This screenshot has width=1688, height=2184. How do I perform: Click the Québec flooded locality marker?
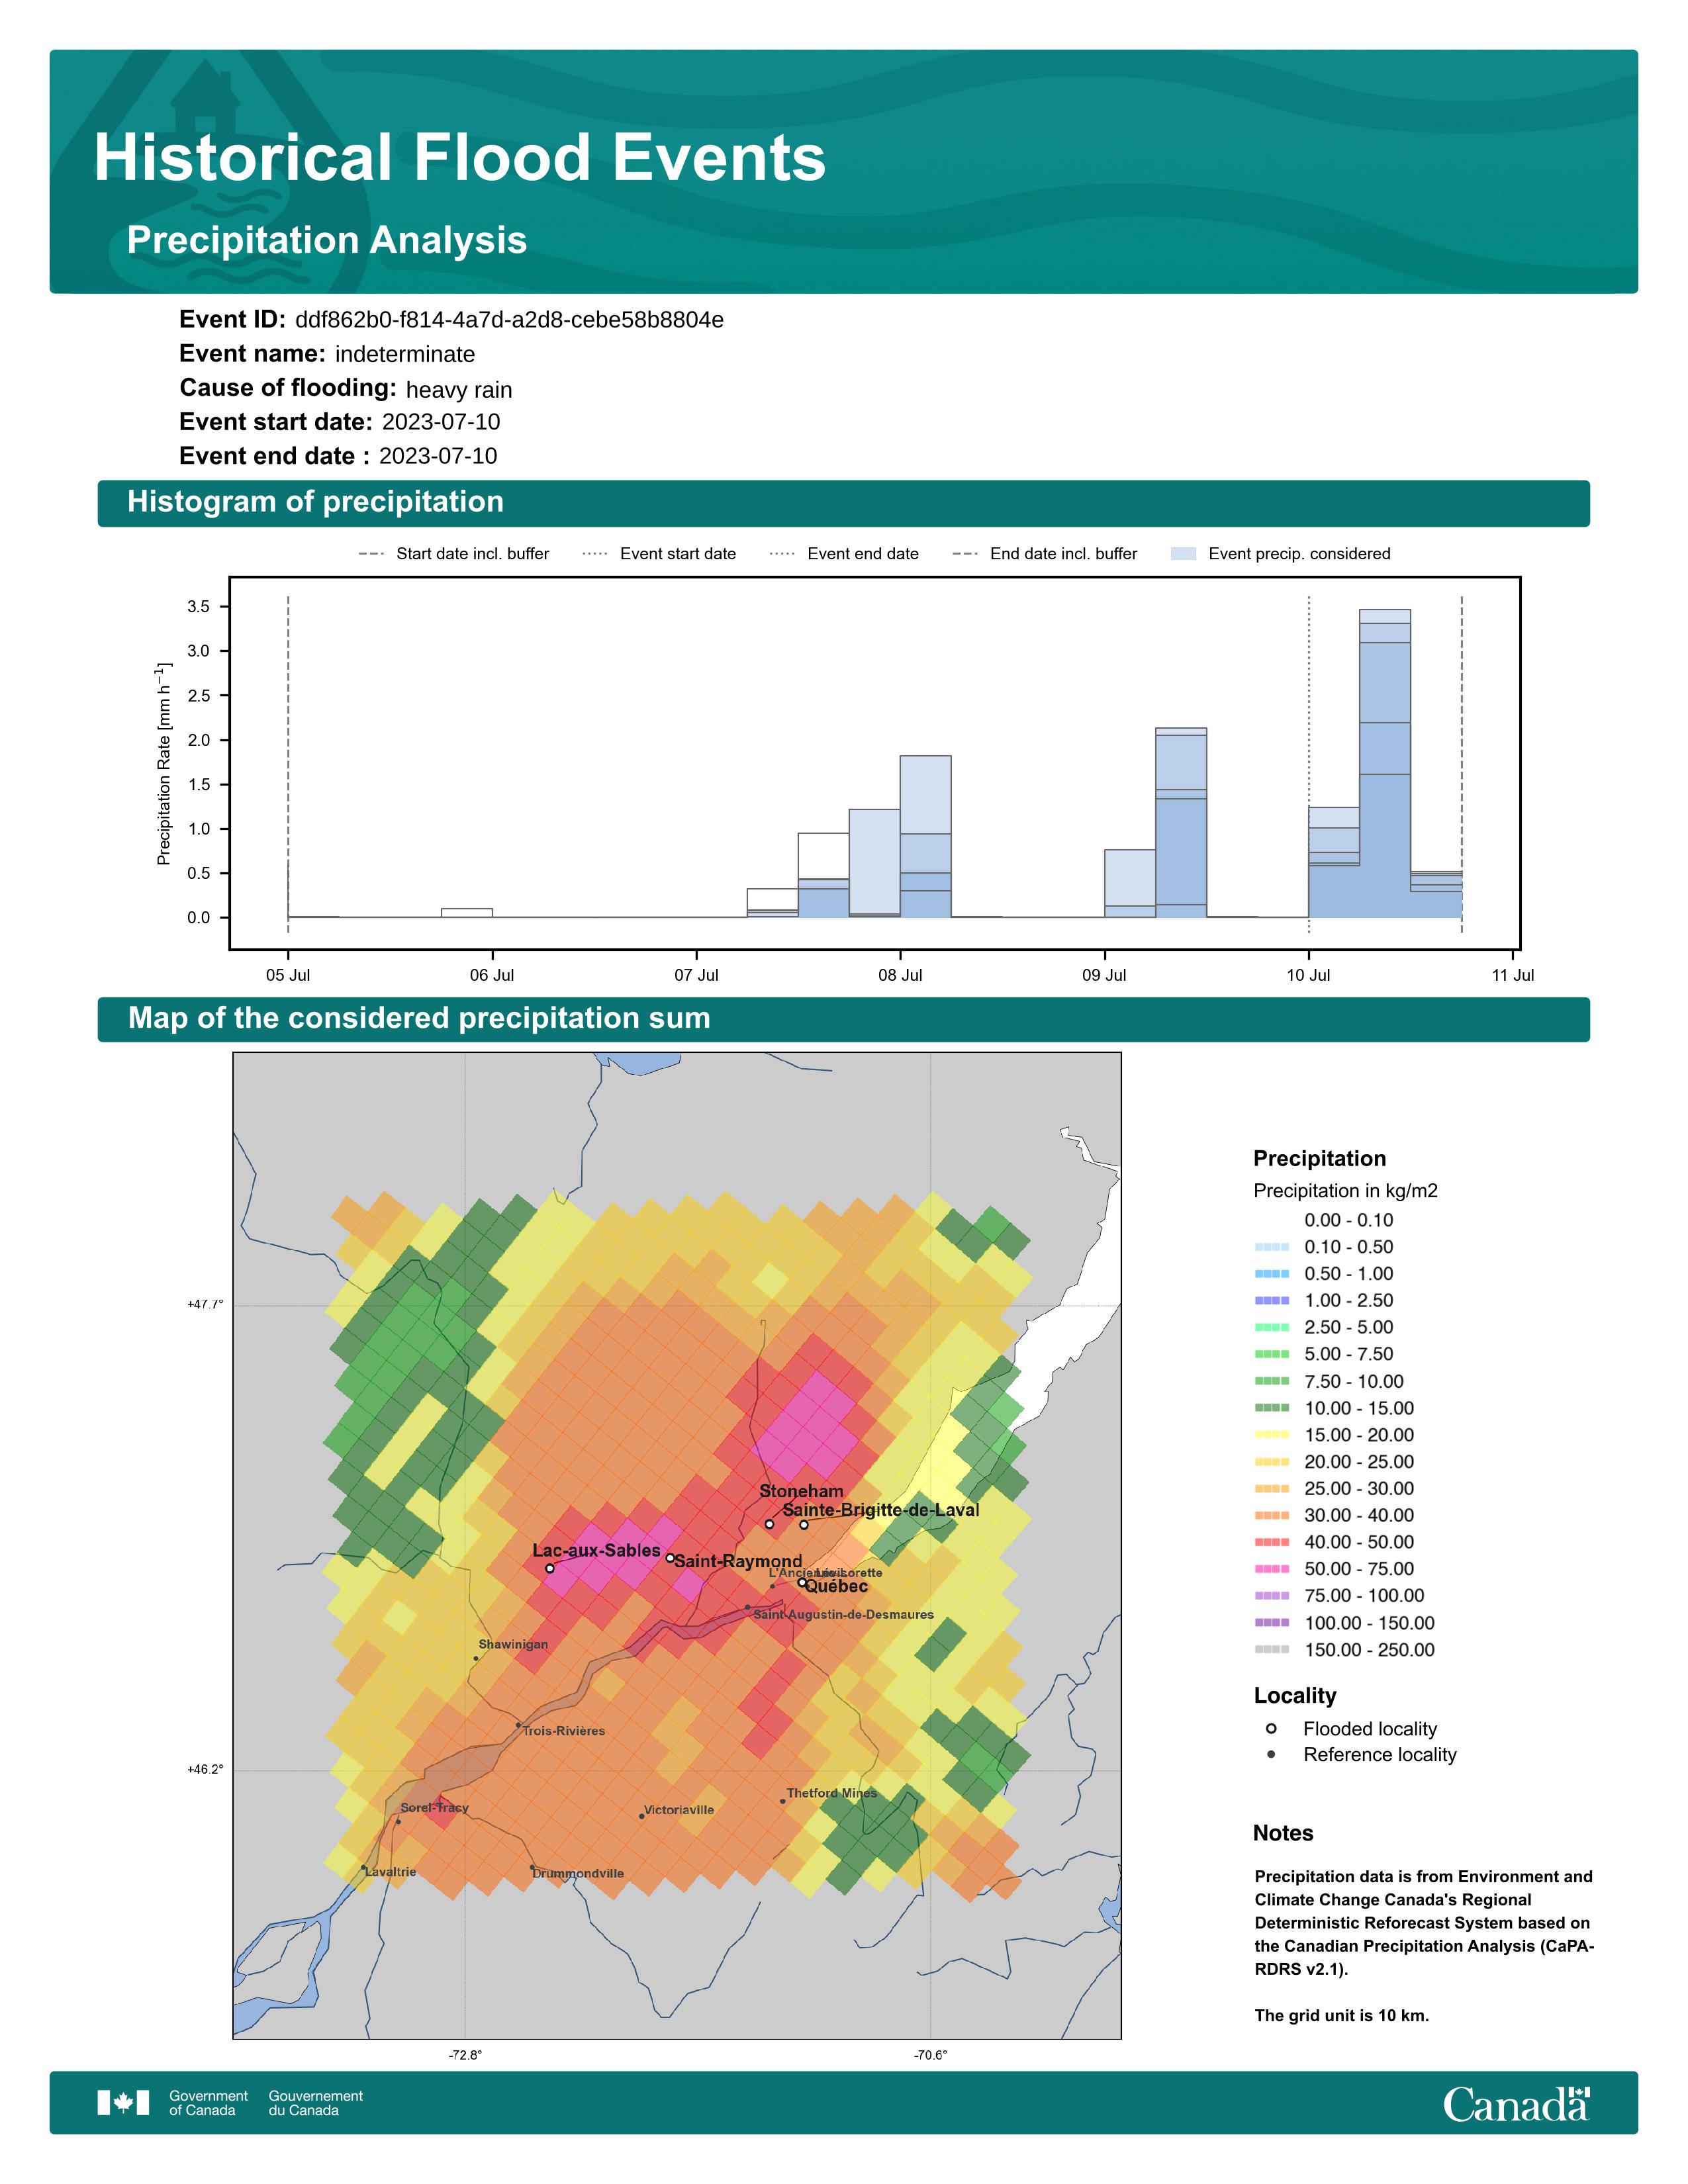802,1582
